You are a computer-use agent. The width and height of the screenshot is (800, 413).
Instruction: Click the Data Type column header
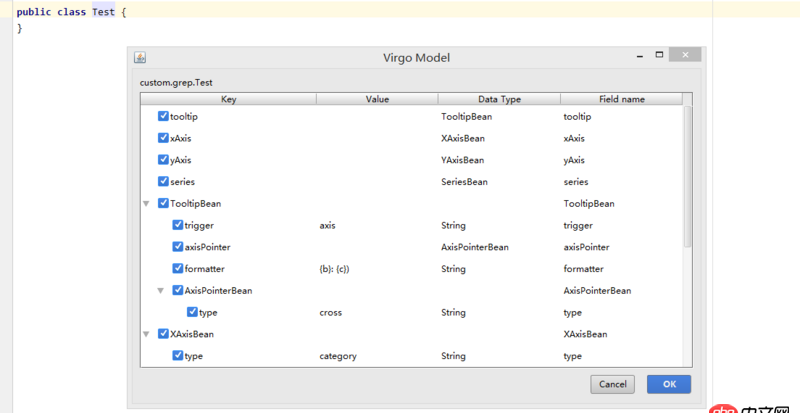[499, 99]
